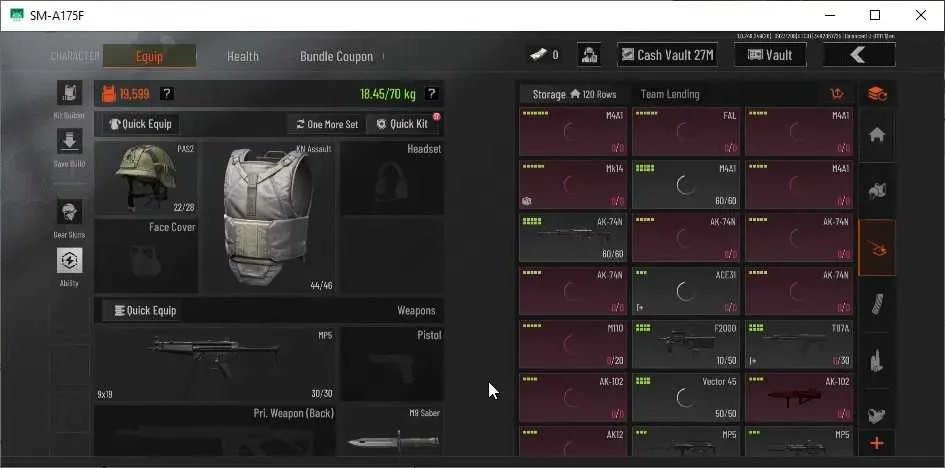Open the Vault button
Image resolution: width=945 pixels, height=468 pixels.
(x=770, y=55)
